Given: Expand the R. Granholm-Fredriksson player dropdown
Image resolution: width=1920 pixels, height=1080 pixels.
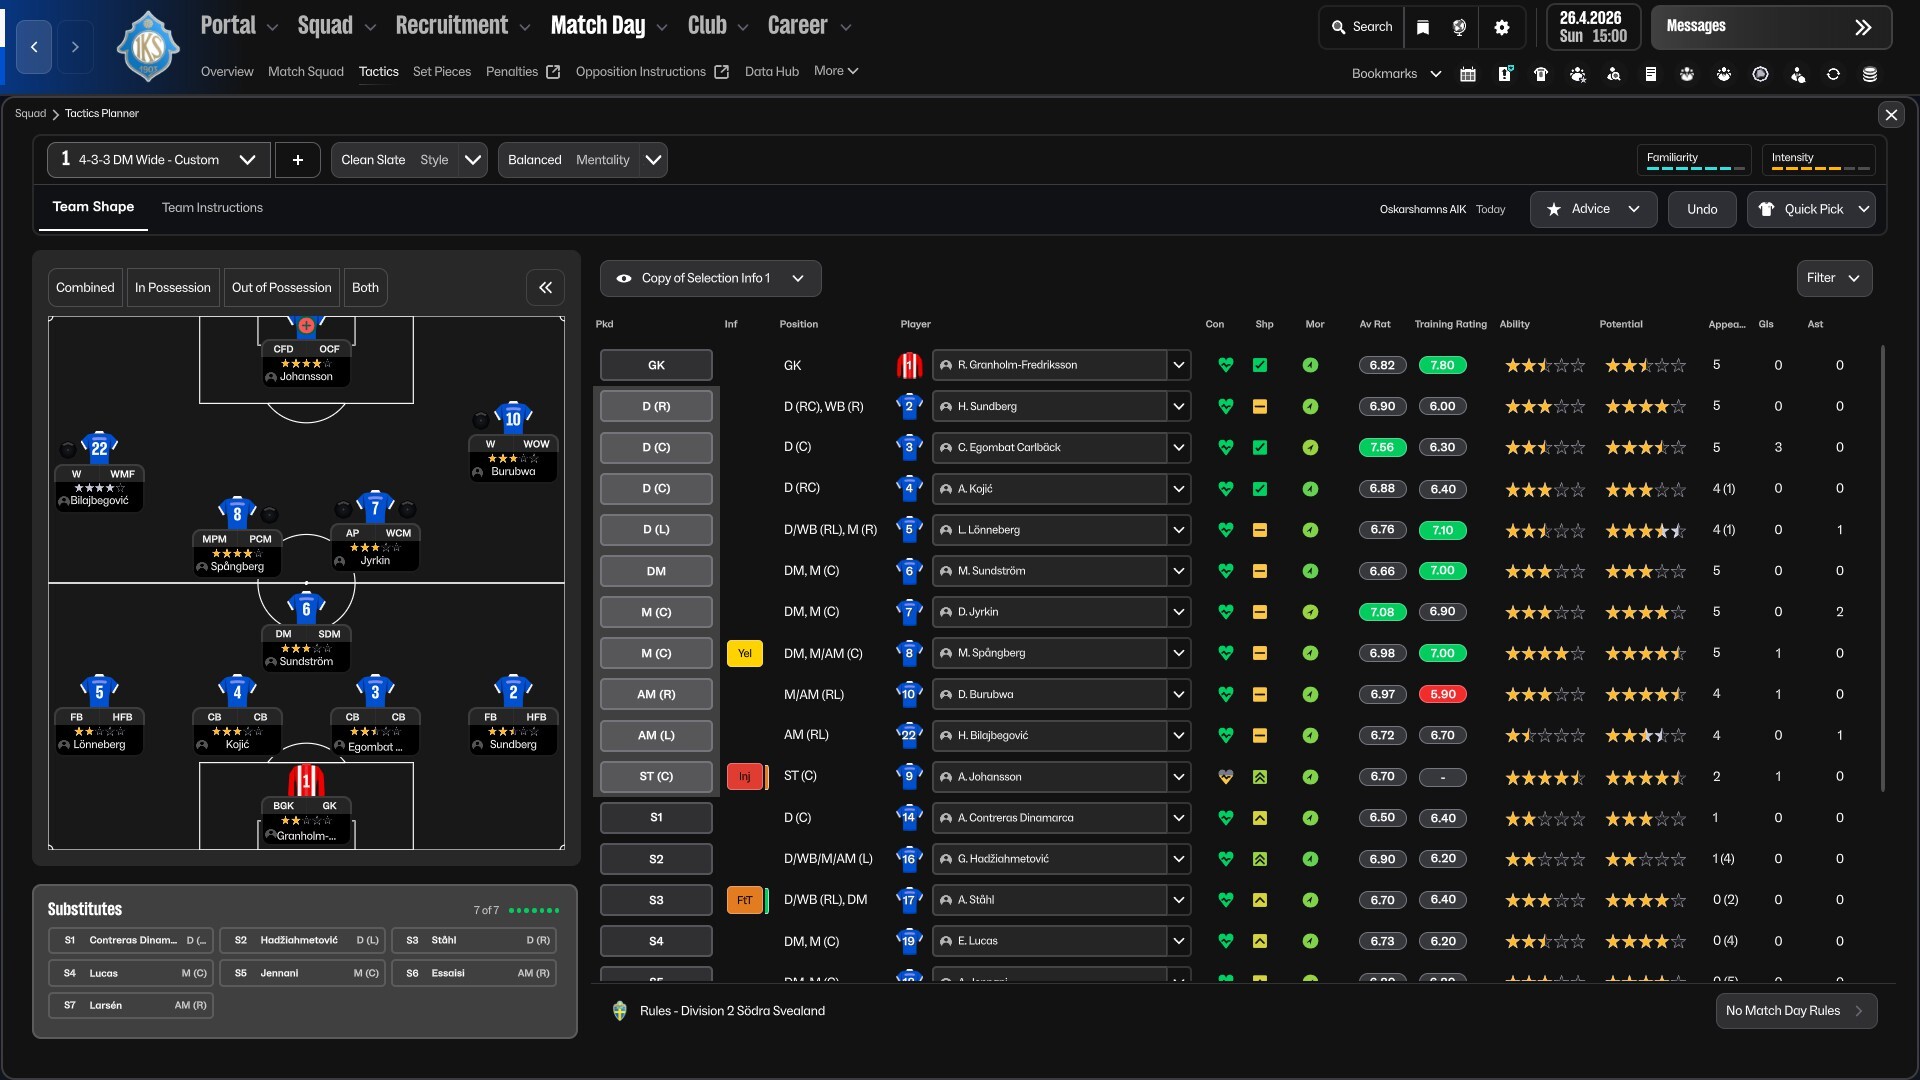Looking at the screenshot, I should click(1178, 365).
